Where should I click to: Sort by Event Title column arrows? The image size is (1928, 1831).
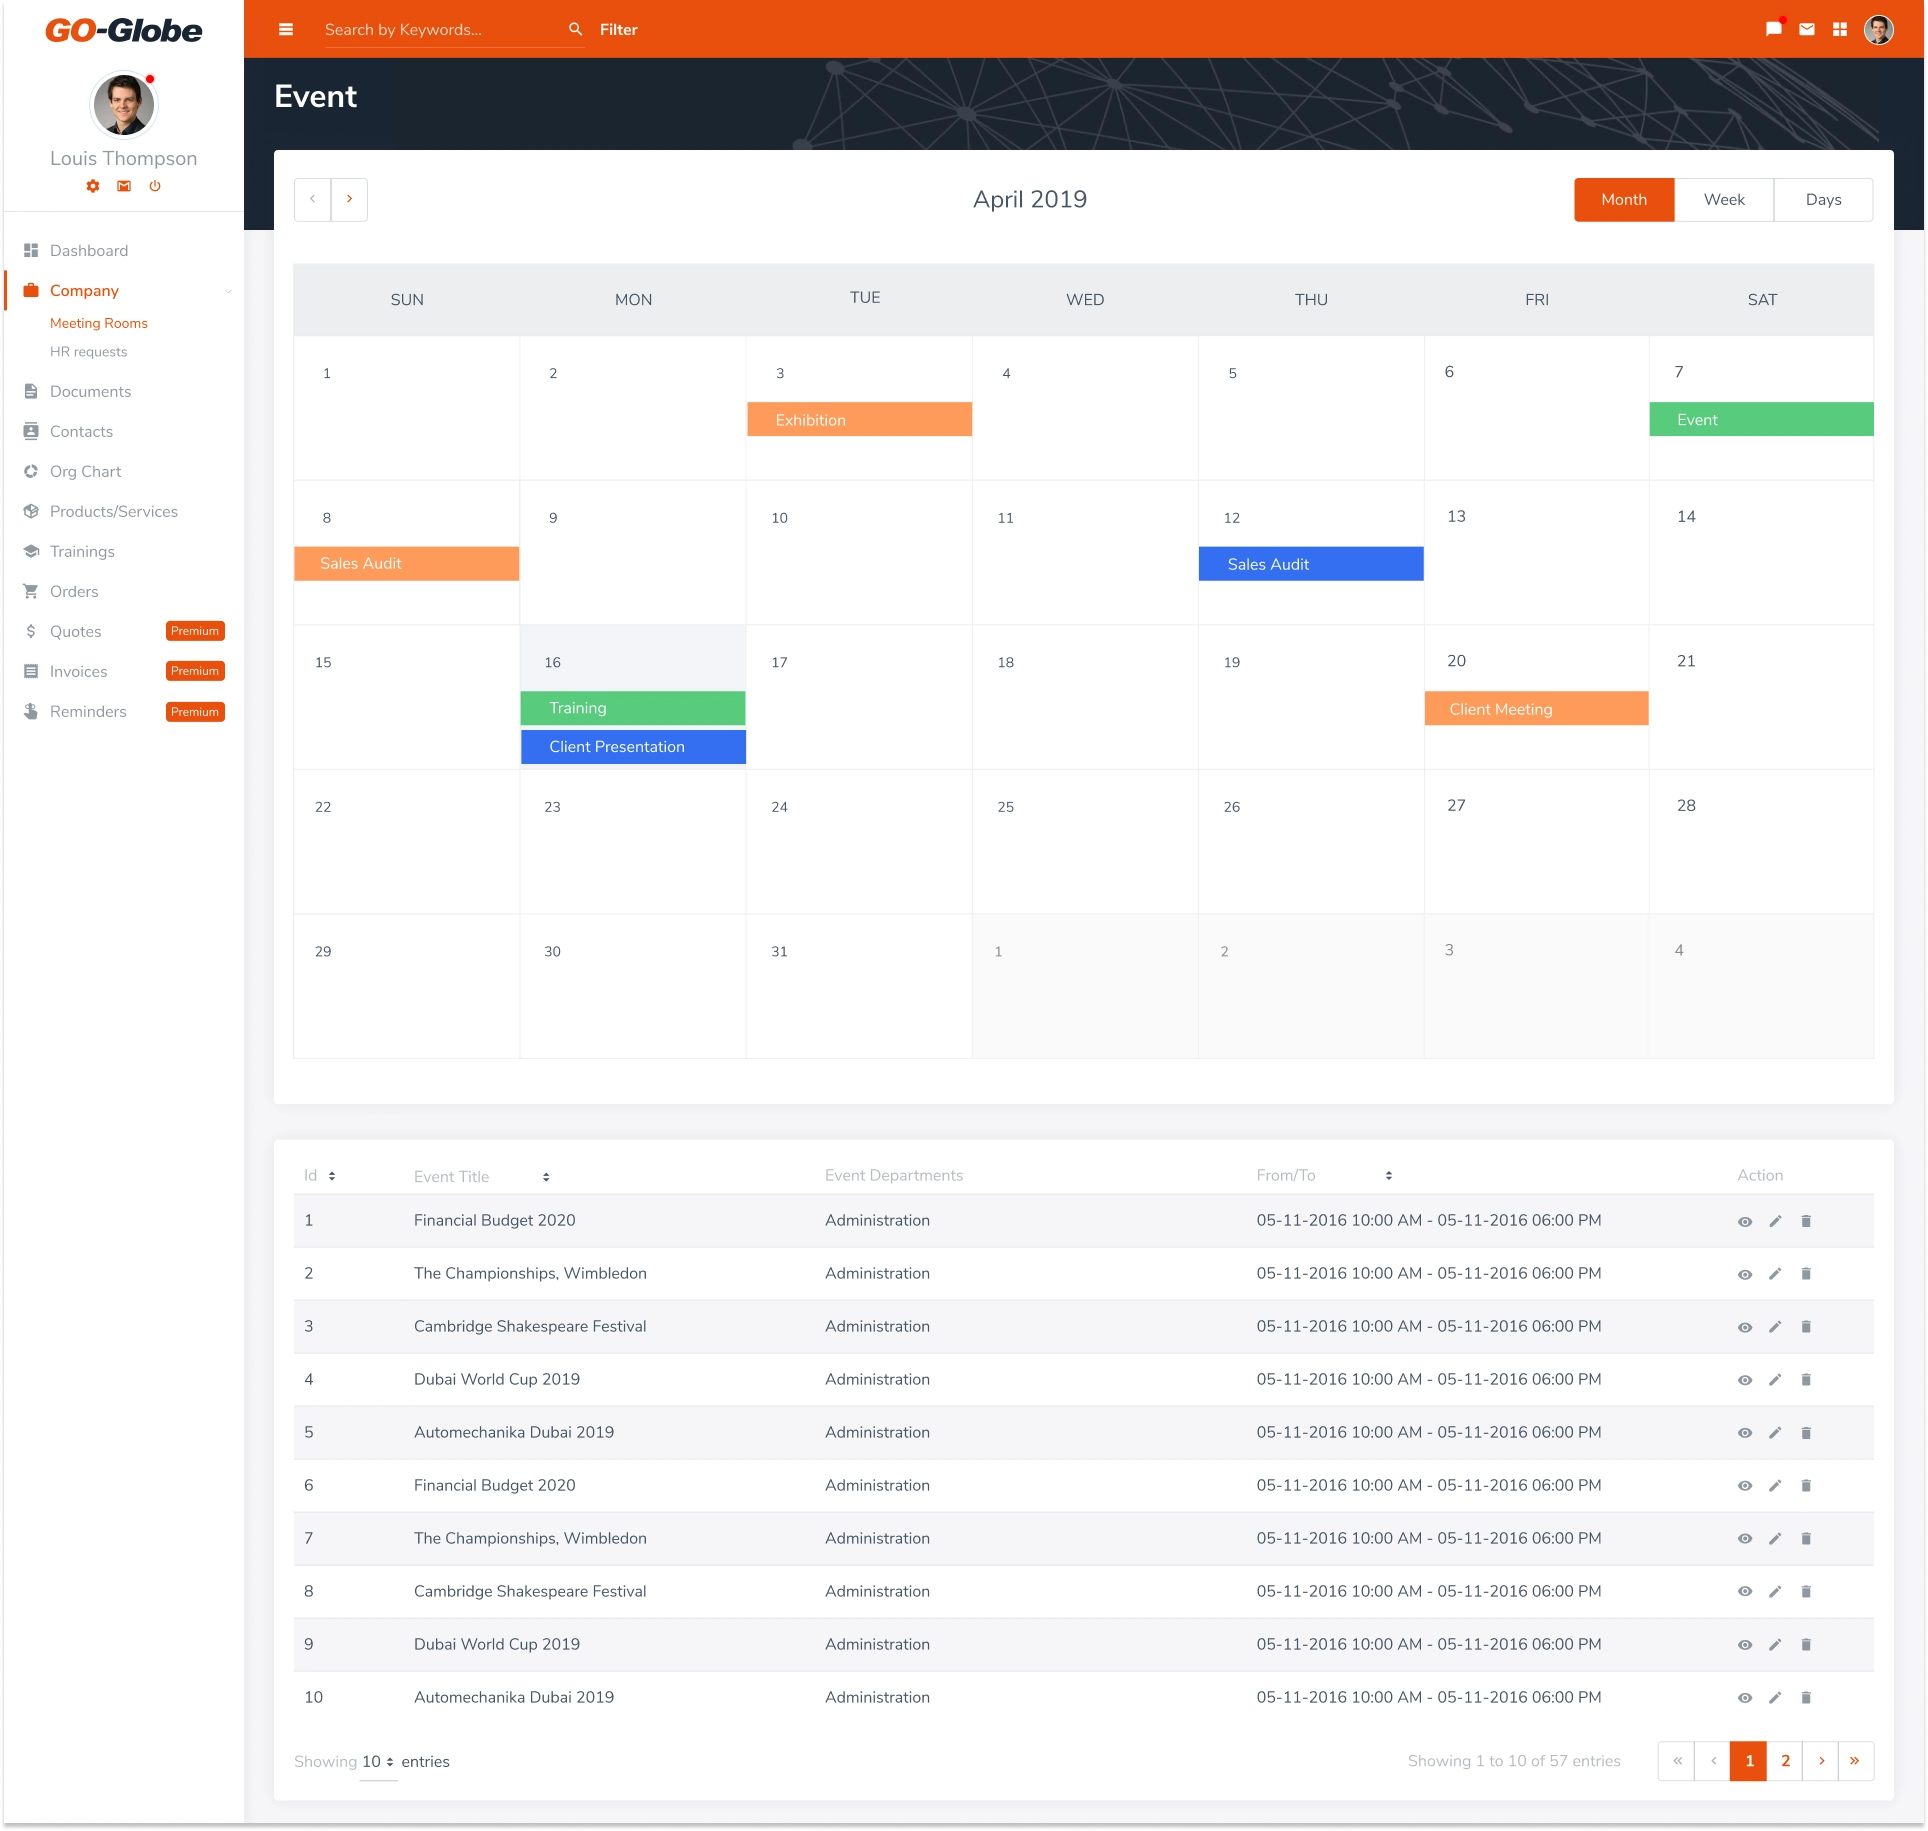tap(546, 1177)
